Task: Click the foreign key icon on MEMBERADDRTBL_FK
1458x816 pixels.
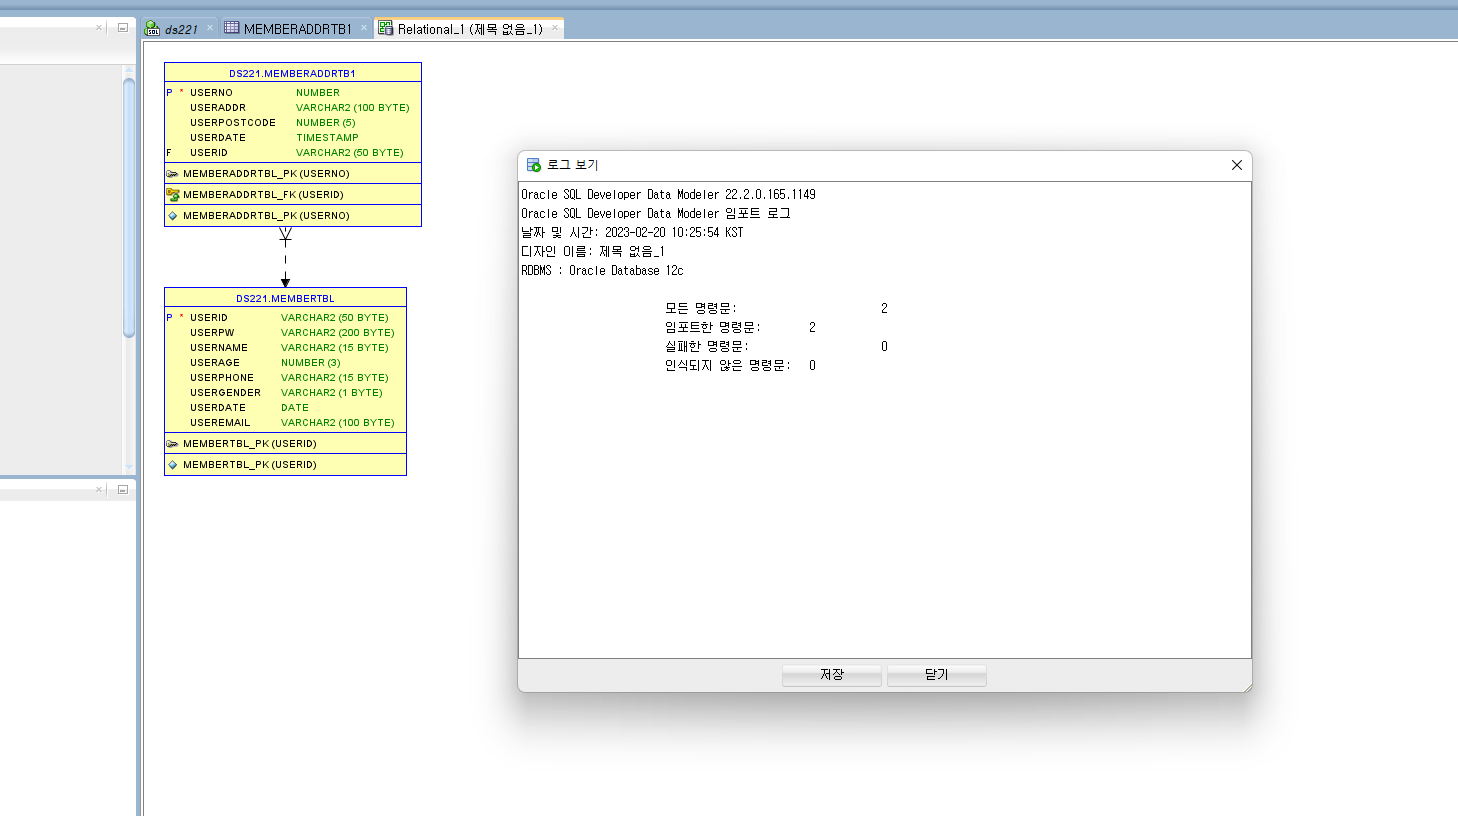Action: coord(173,194)
